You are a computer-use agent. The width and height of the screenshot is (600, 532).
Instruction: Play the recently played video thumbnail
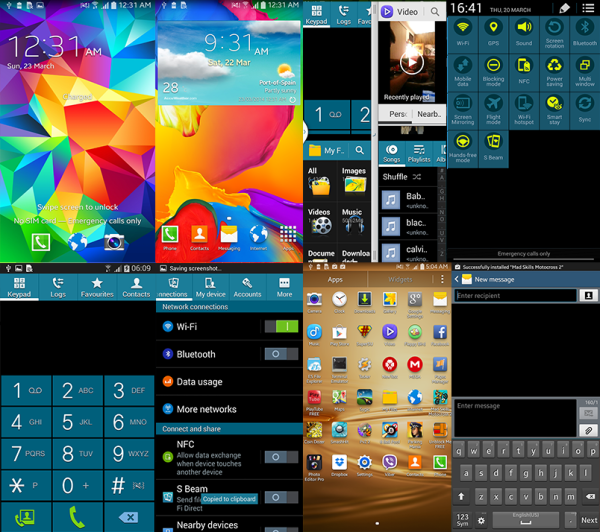pos(412,62)
